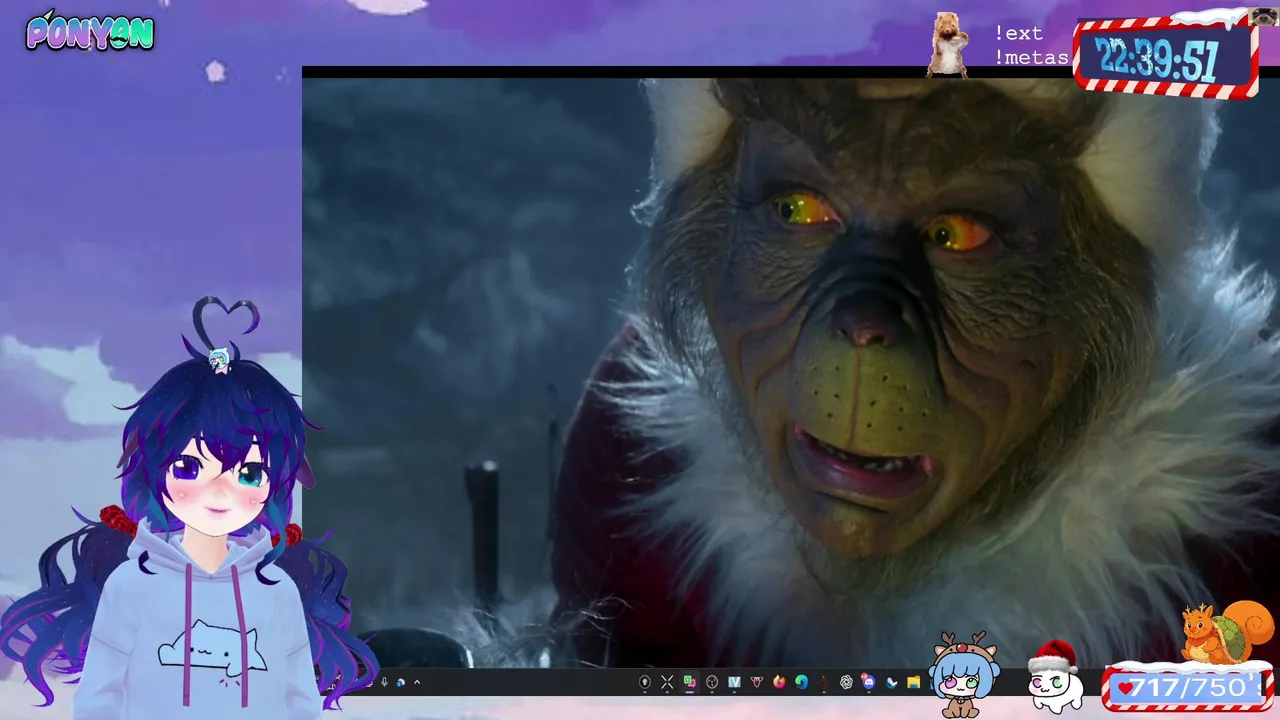1280x720 pixels.
Task: Click the 717/750 goal counter
Action: pos(1187,688)
